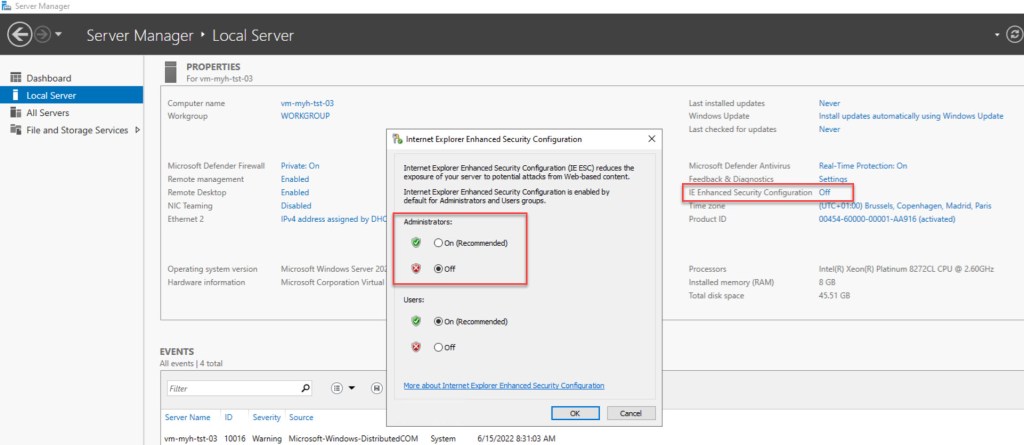Click the Dashboard icon in the sidebar
This screenshot has width=1024, height=445.
point(16,78)
